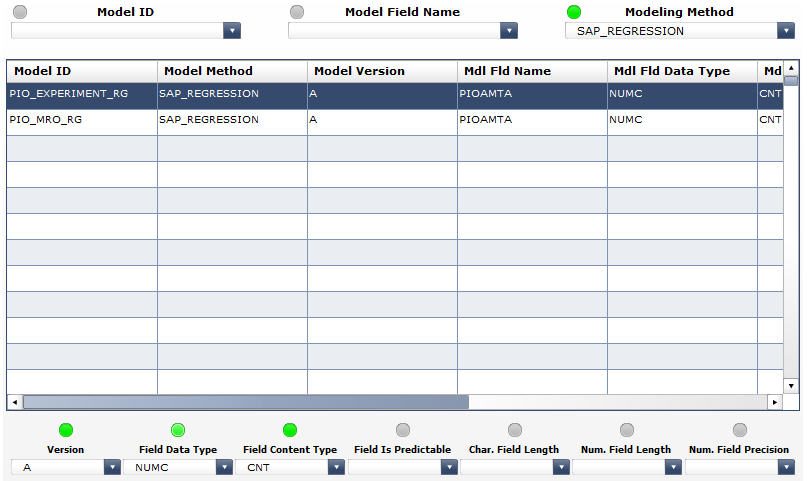The width and height of the screenshot is (807, 481).
Task: Click the empty Model ID filter field
Action: [117, 31]
